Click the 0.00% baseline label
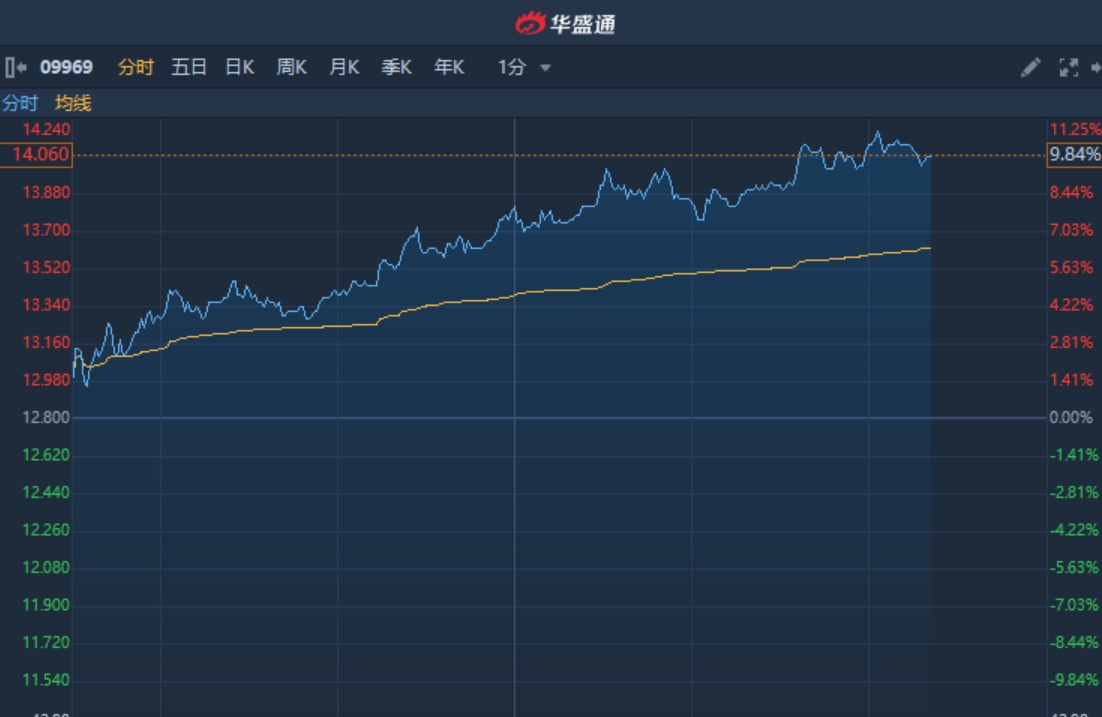The height and width of the screenshot is (717, 1102). click(x=1071, y=417)
